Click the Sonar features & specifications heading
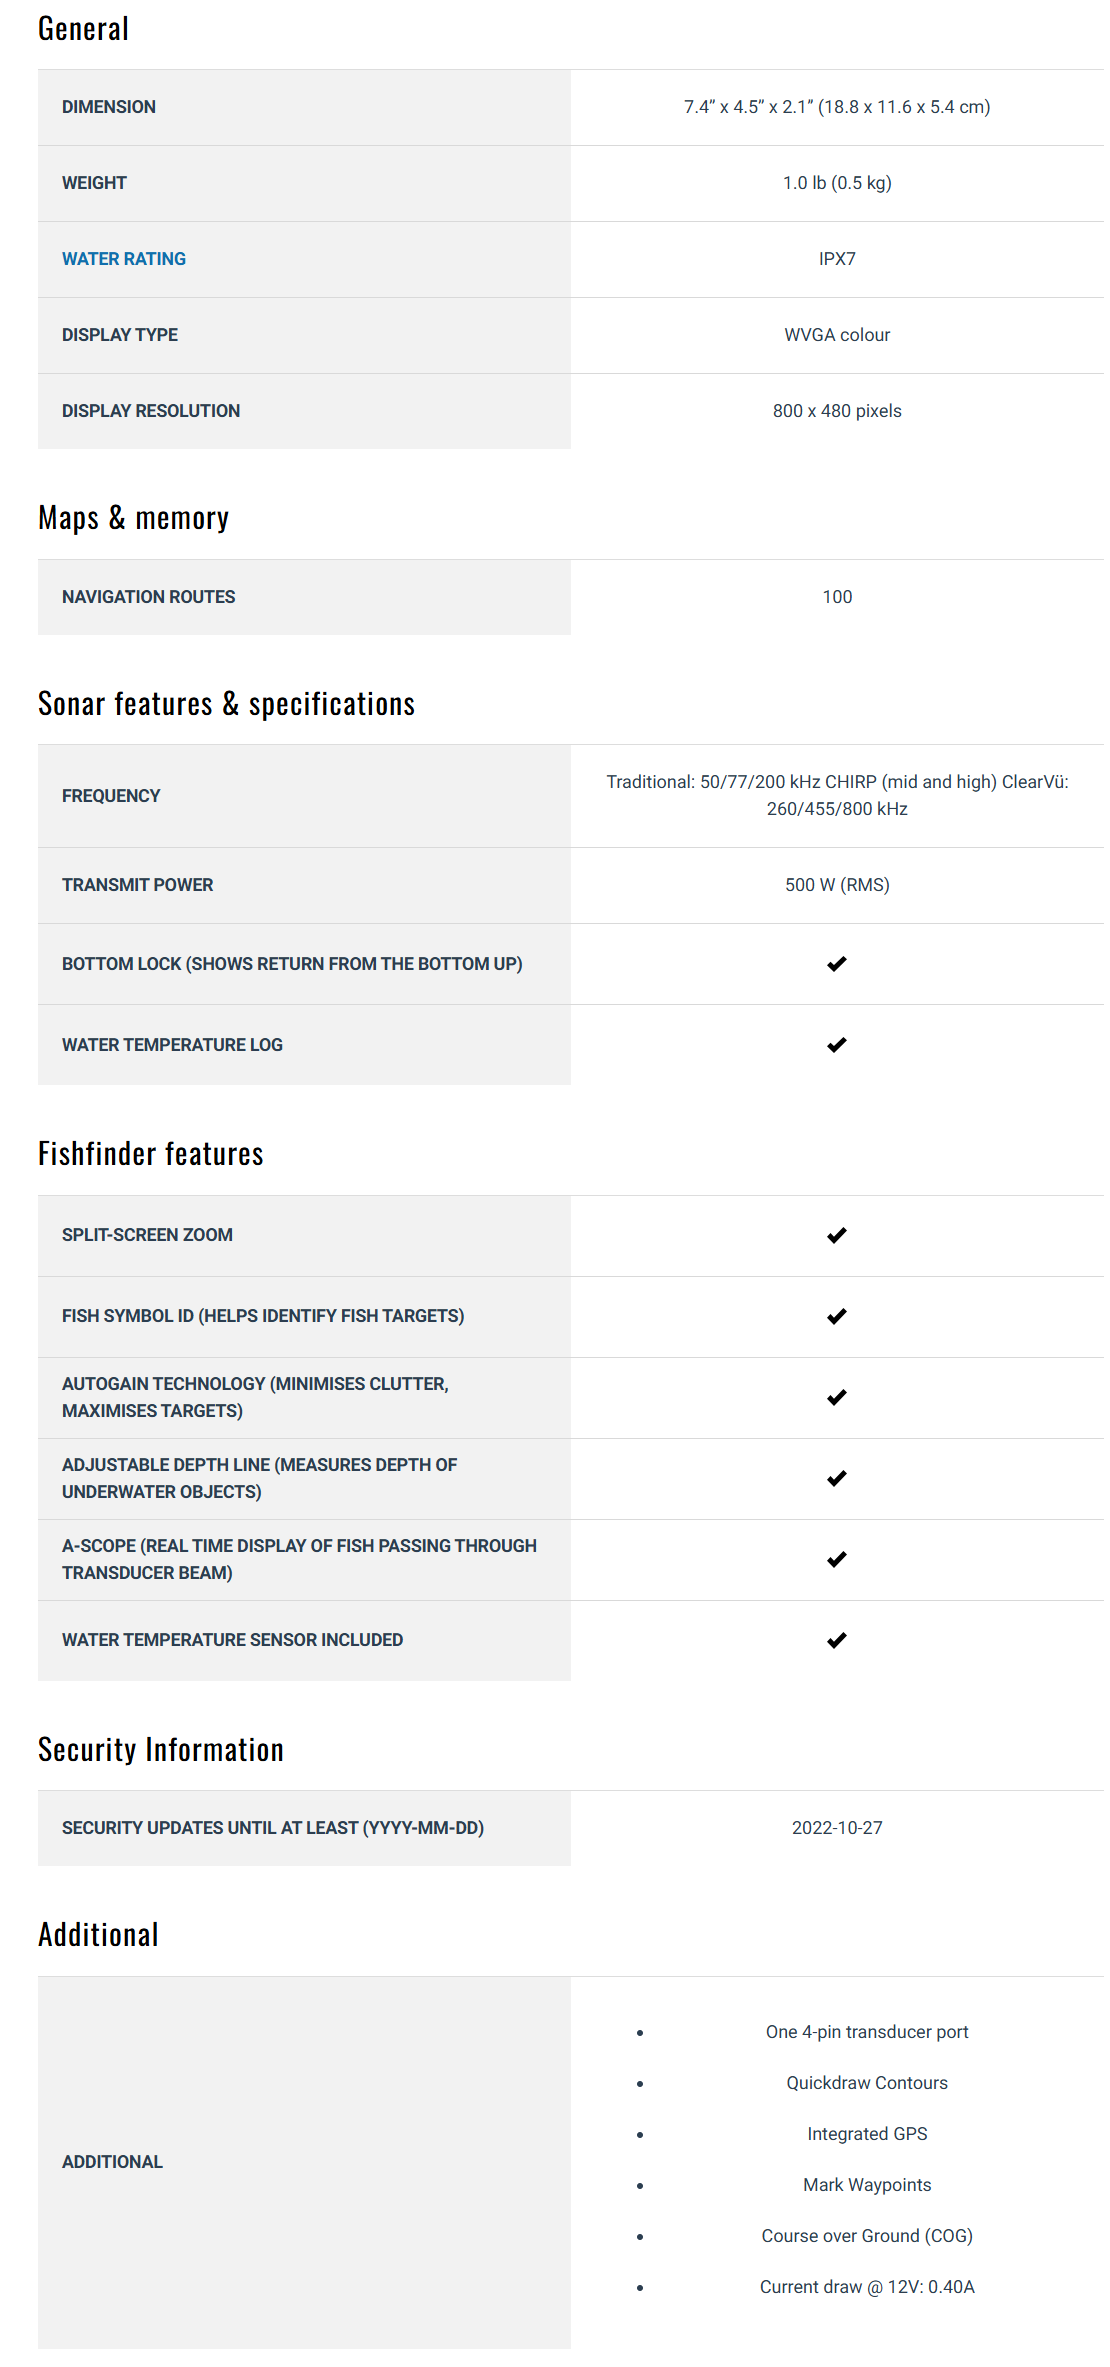 coord(226,704)
